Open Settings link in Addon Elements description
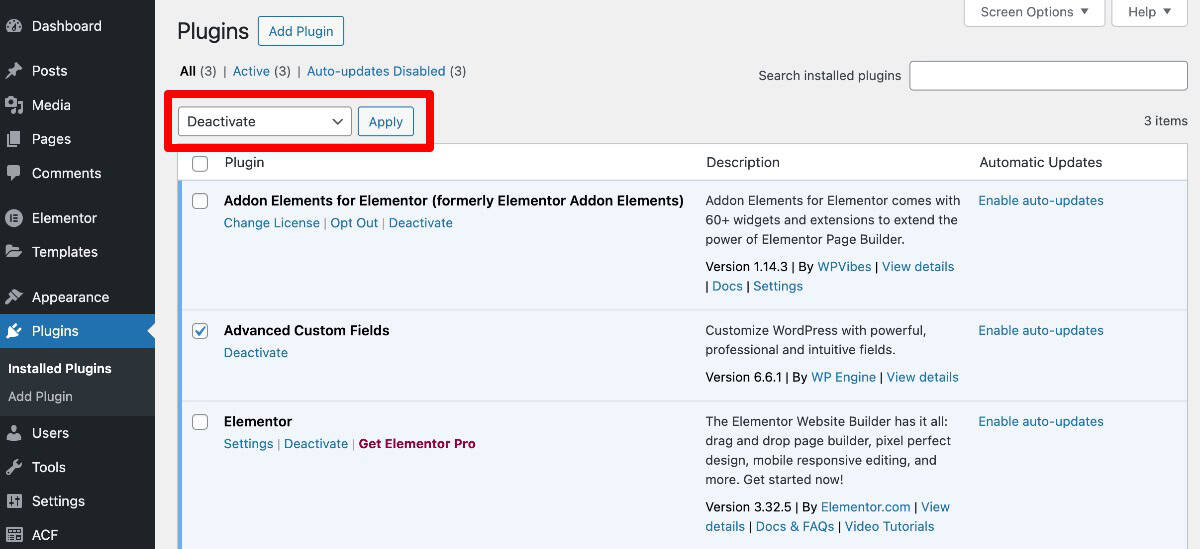 tap(778, 286)
